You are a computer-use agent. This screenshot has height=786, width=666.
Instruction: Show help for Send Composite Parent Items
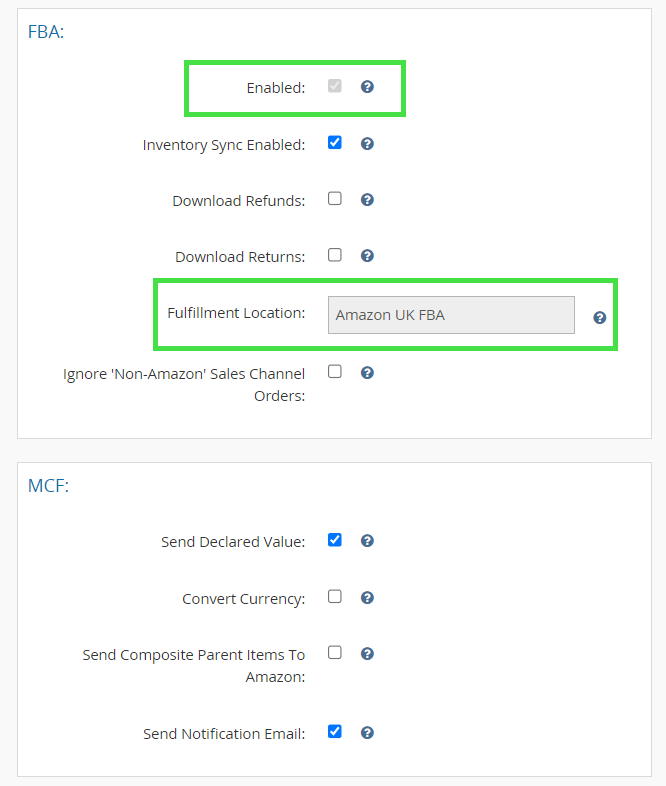point(367,654)
